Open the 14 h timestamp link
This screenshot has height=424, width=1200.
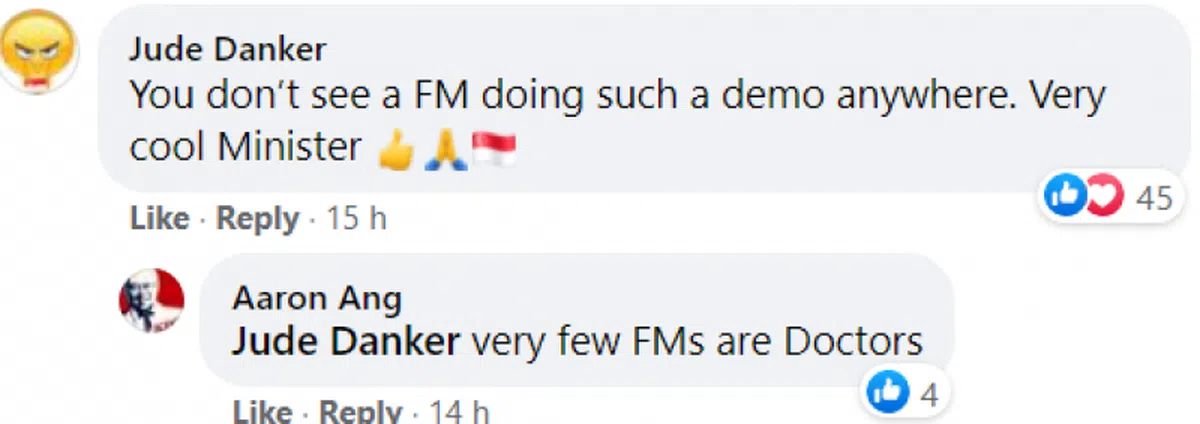(x=460, y=412)
